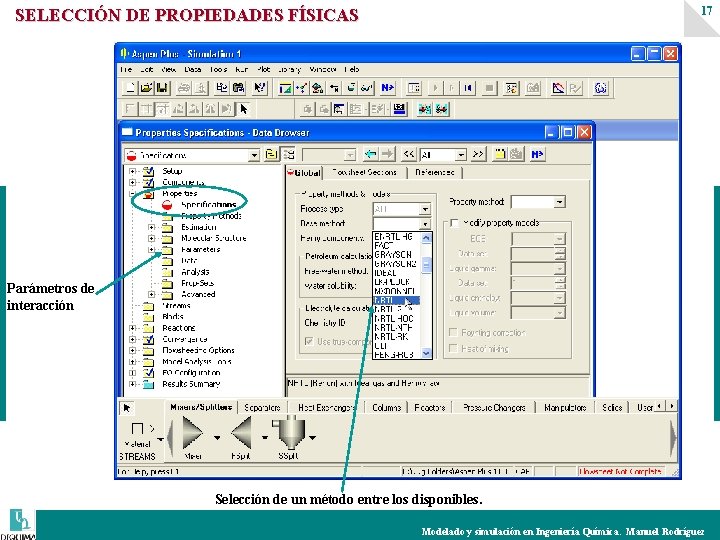Expand the Advanced folder node

[x=152, y=294]
